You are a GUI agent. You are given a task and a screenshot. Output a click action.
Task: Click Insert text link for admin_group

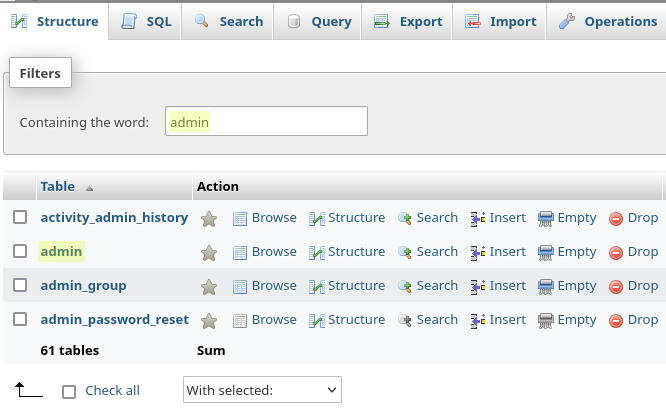507,285
